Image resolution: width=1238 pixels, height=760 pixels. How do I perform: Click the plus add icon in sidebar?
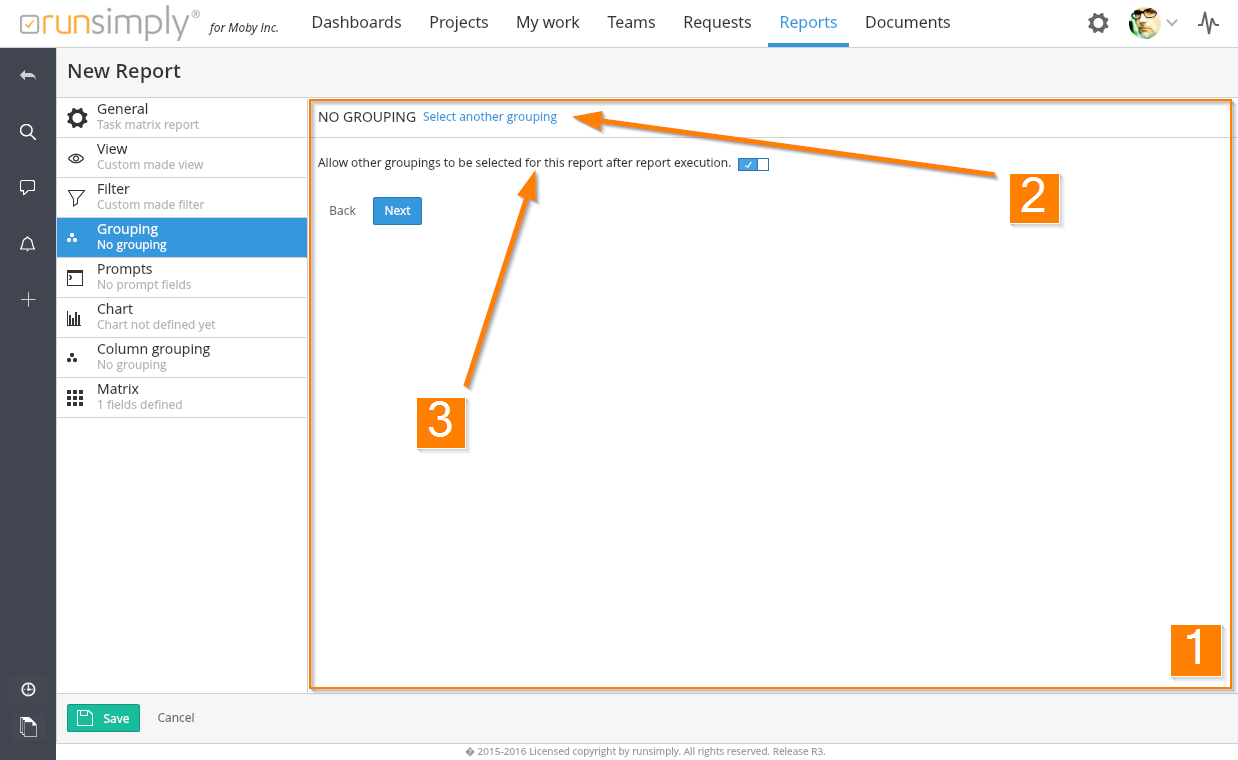point(28,300)
